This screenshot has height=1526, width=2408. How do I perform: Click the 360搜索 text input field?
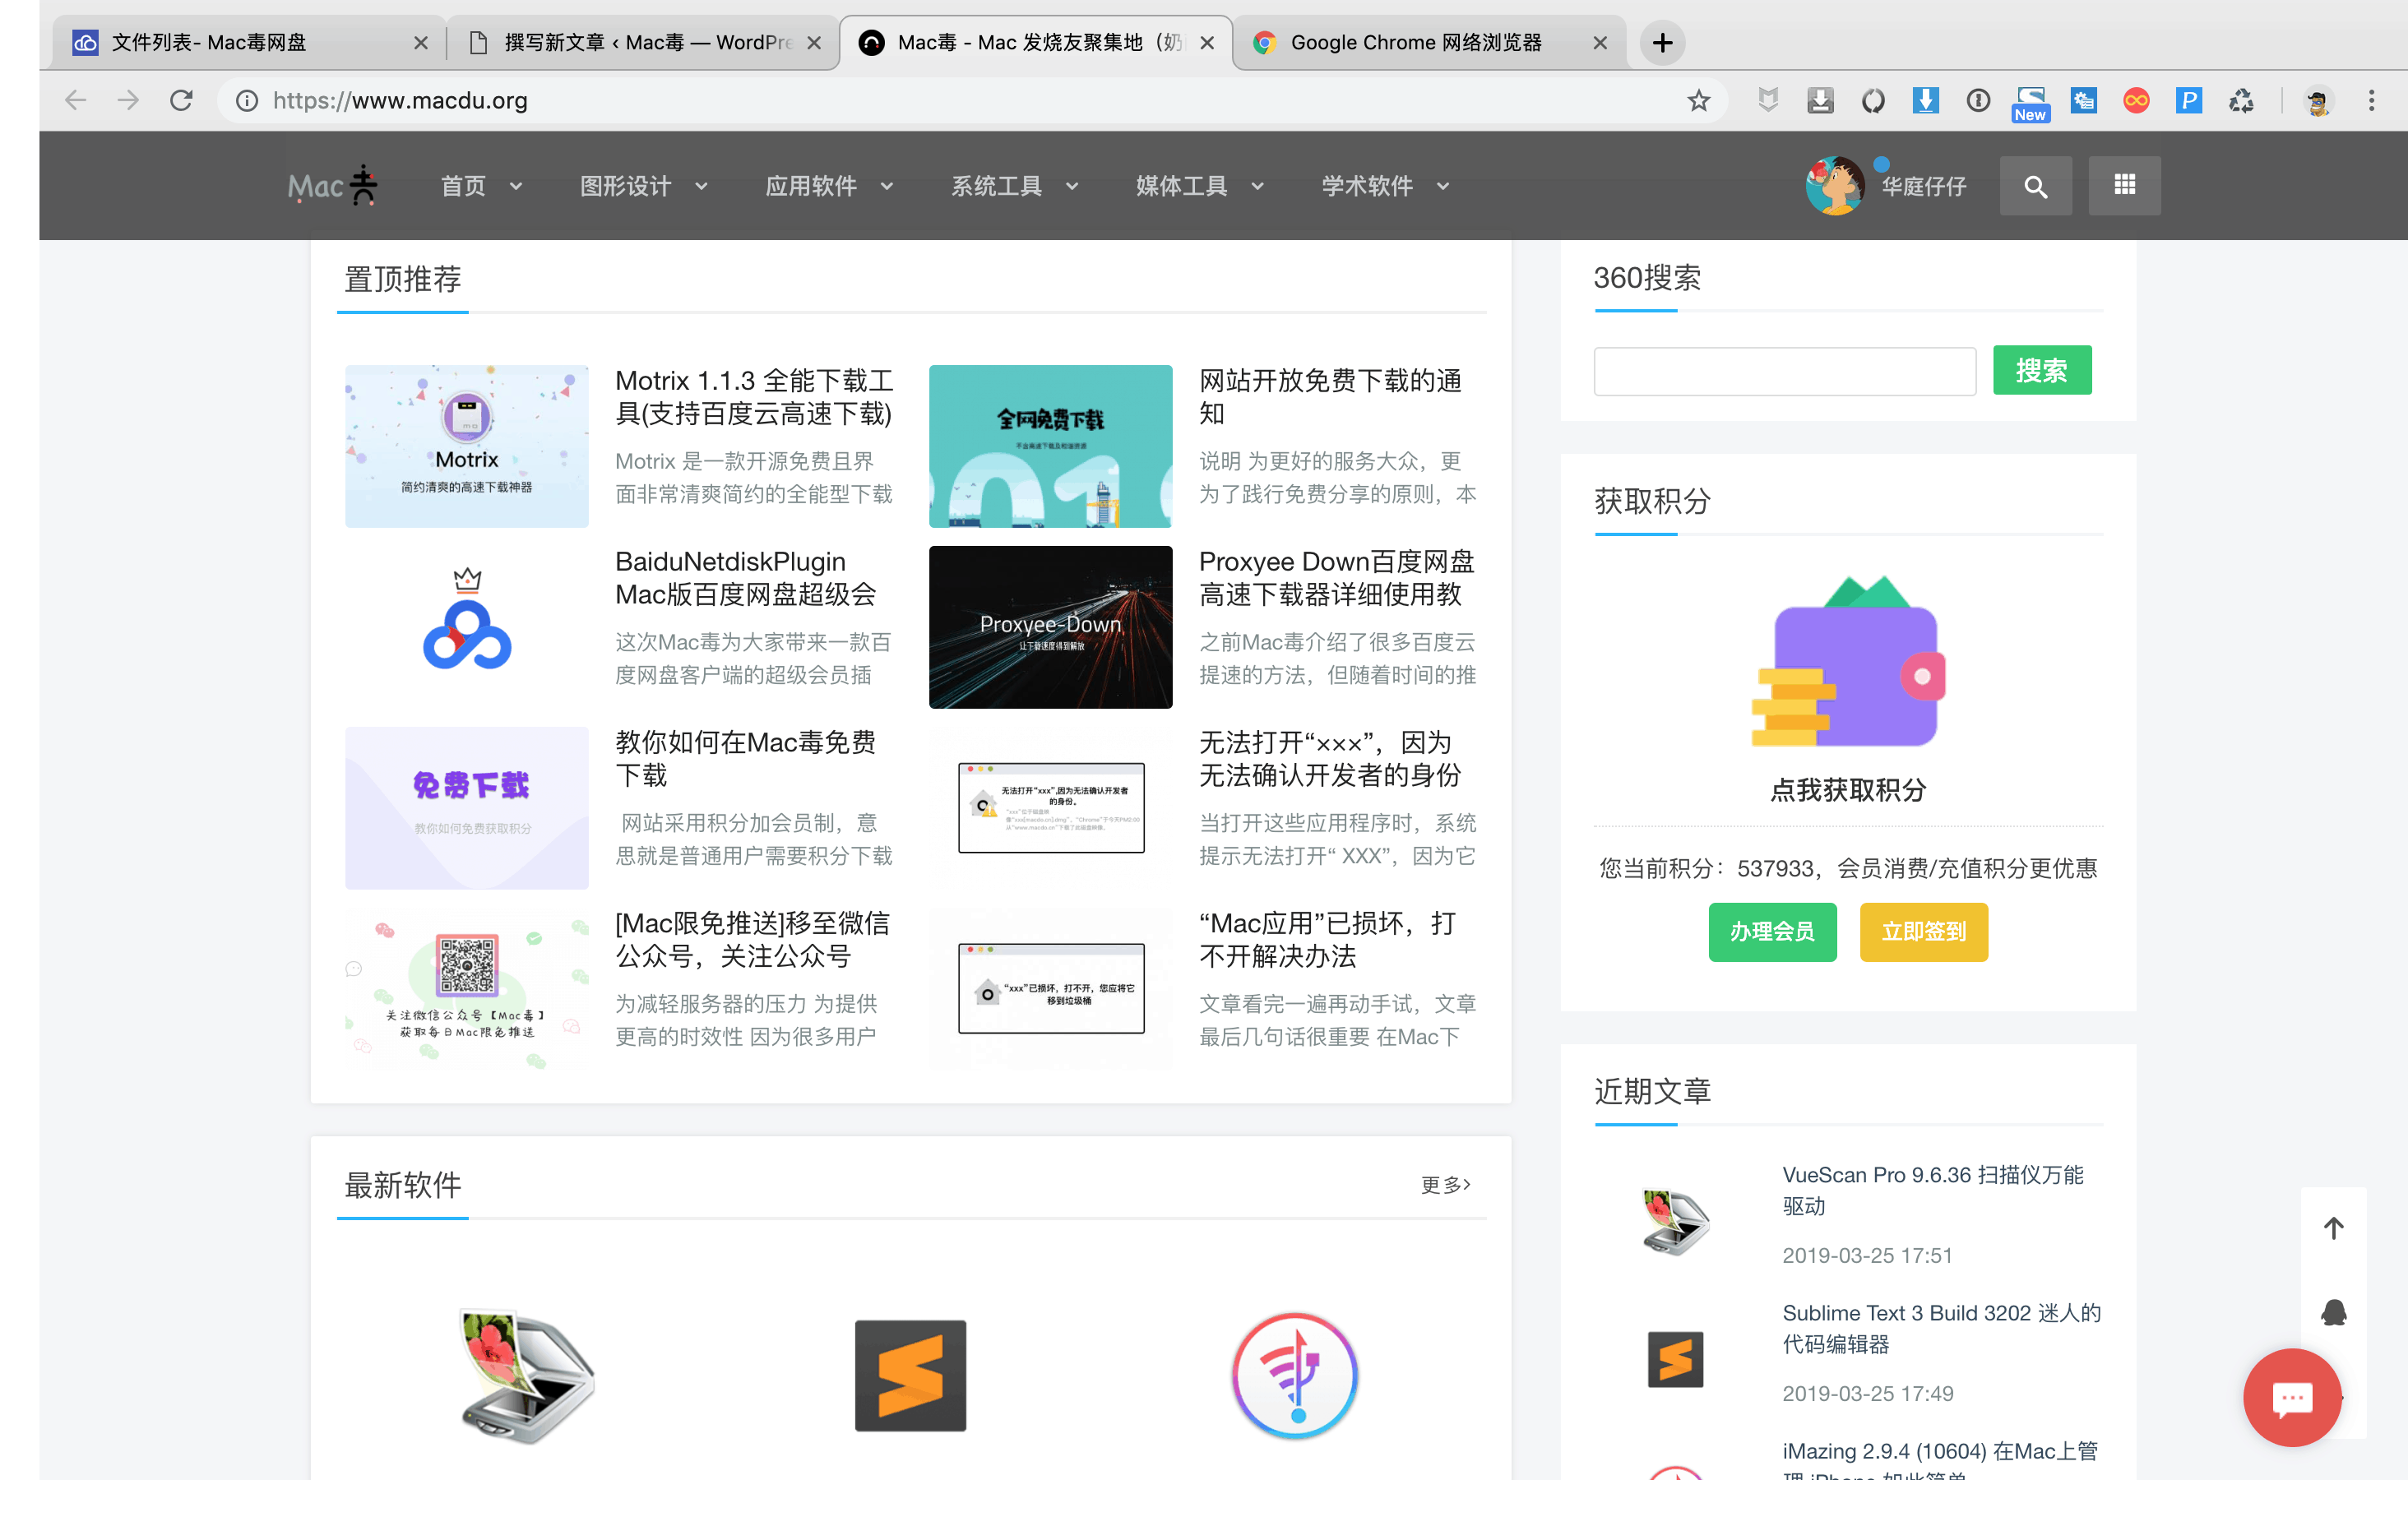point(1785,371)
